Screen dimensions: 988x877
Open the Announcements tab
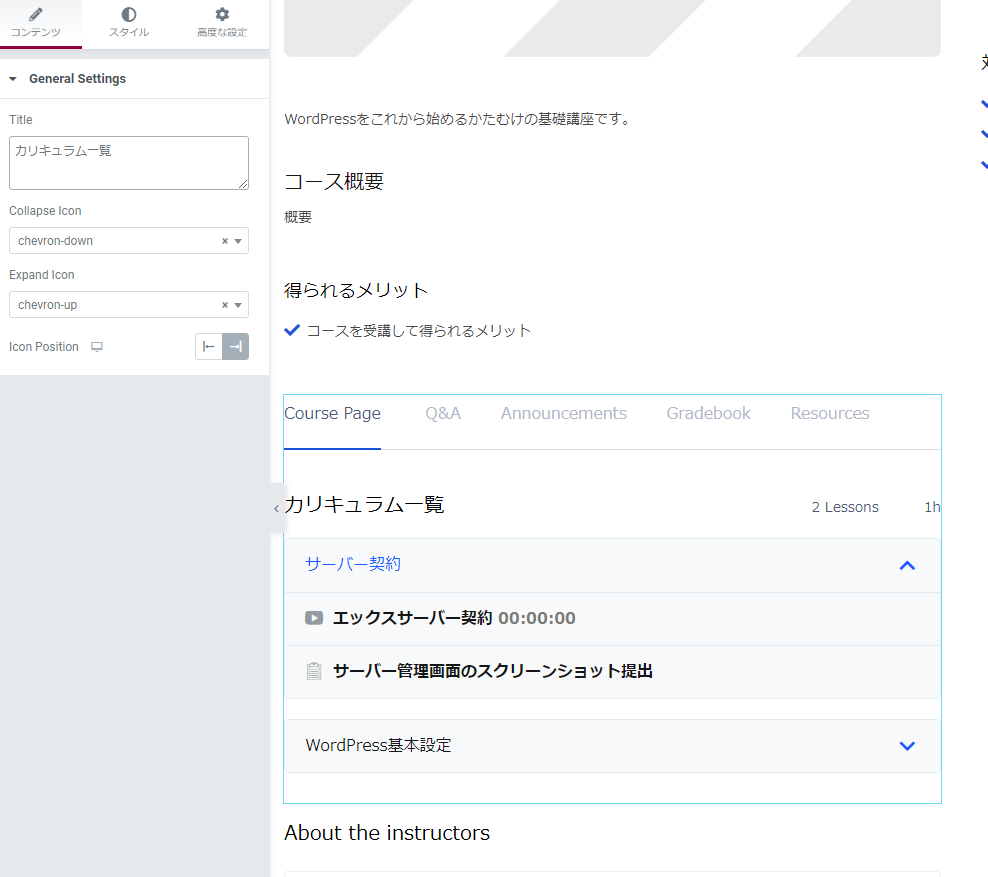(x=563, y=413)
